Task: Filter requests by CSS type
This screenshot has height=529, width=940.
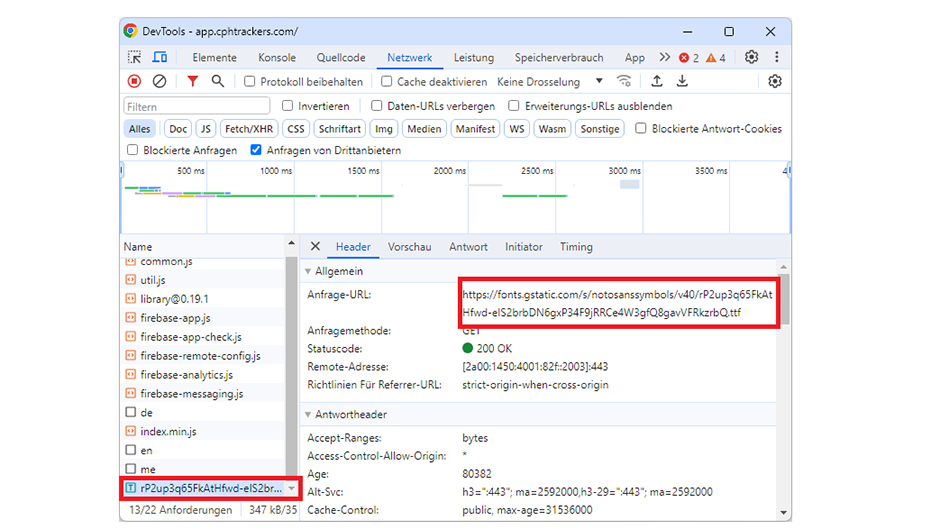Action: [x=296, y=128]
